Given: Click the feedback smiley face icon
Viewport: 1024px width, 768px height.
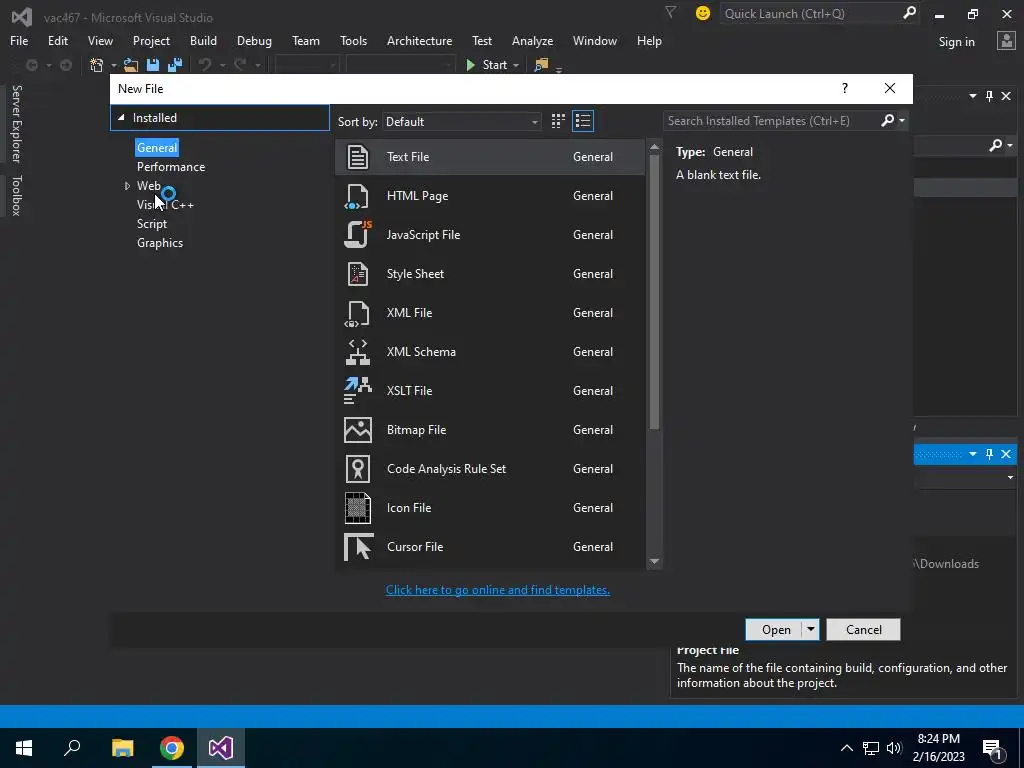Looking at the screenshot, I should coord(703,13).
